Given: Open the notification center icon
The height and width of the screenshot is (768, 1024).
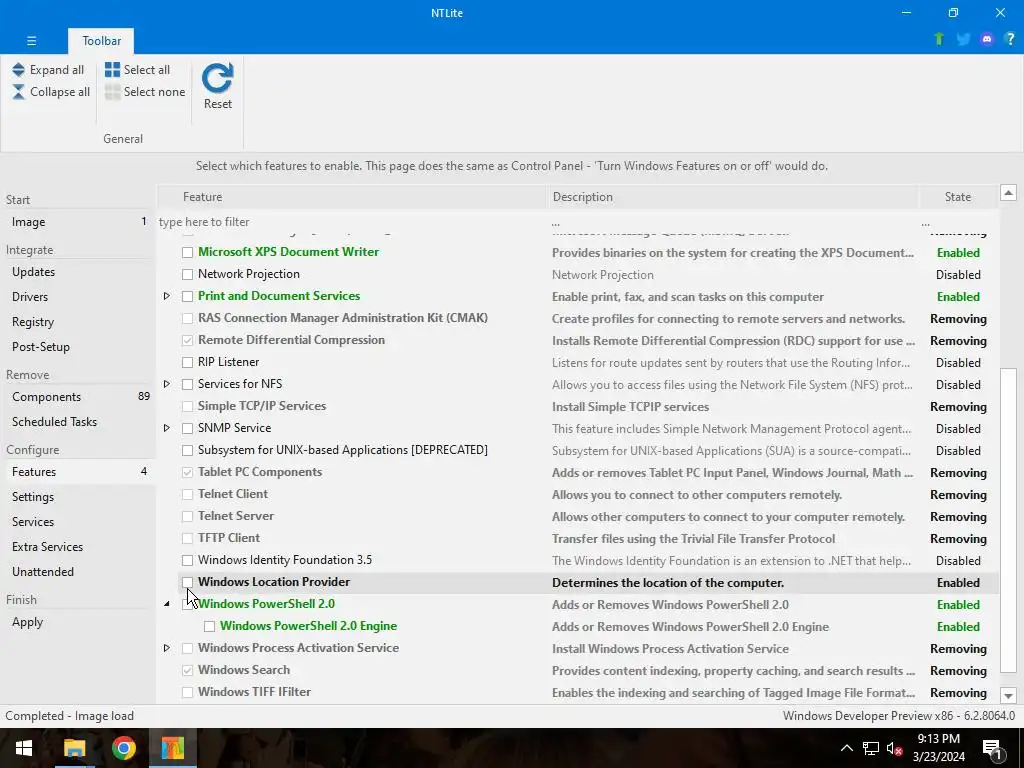Looking at the screenshot, I should pyautogui.click(x=993, y=749).
